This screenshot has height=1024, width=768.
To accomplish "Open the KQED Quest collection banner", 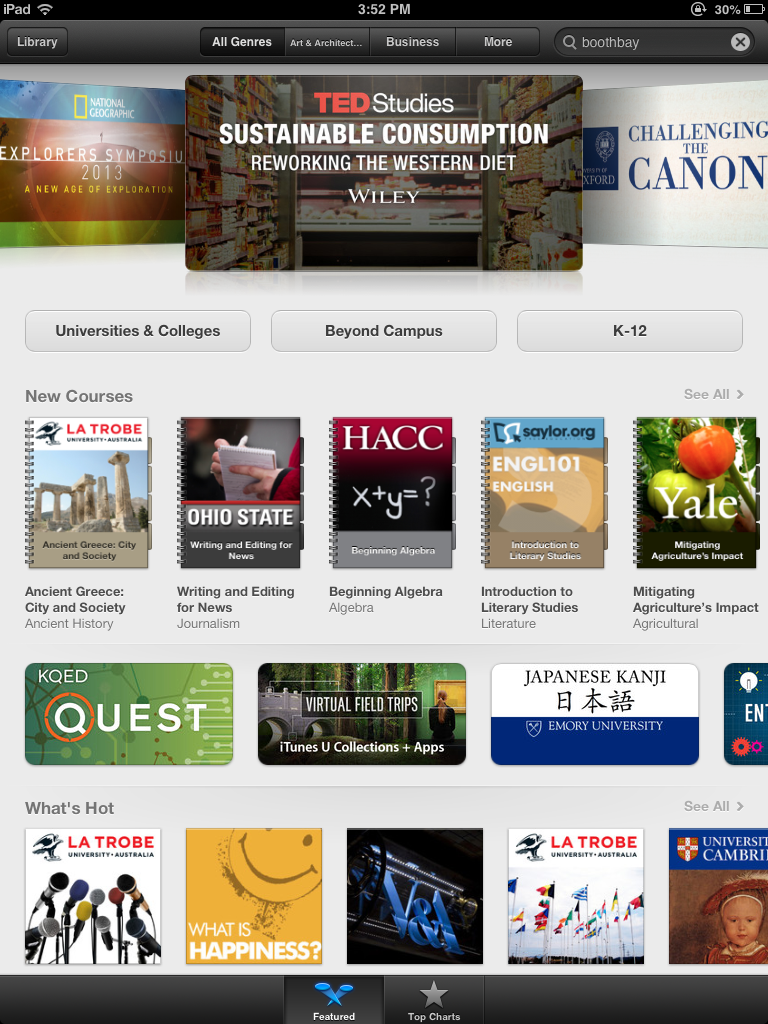I will coord(129,714).
